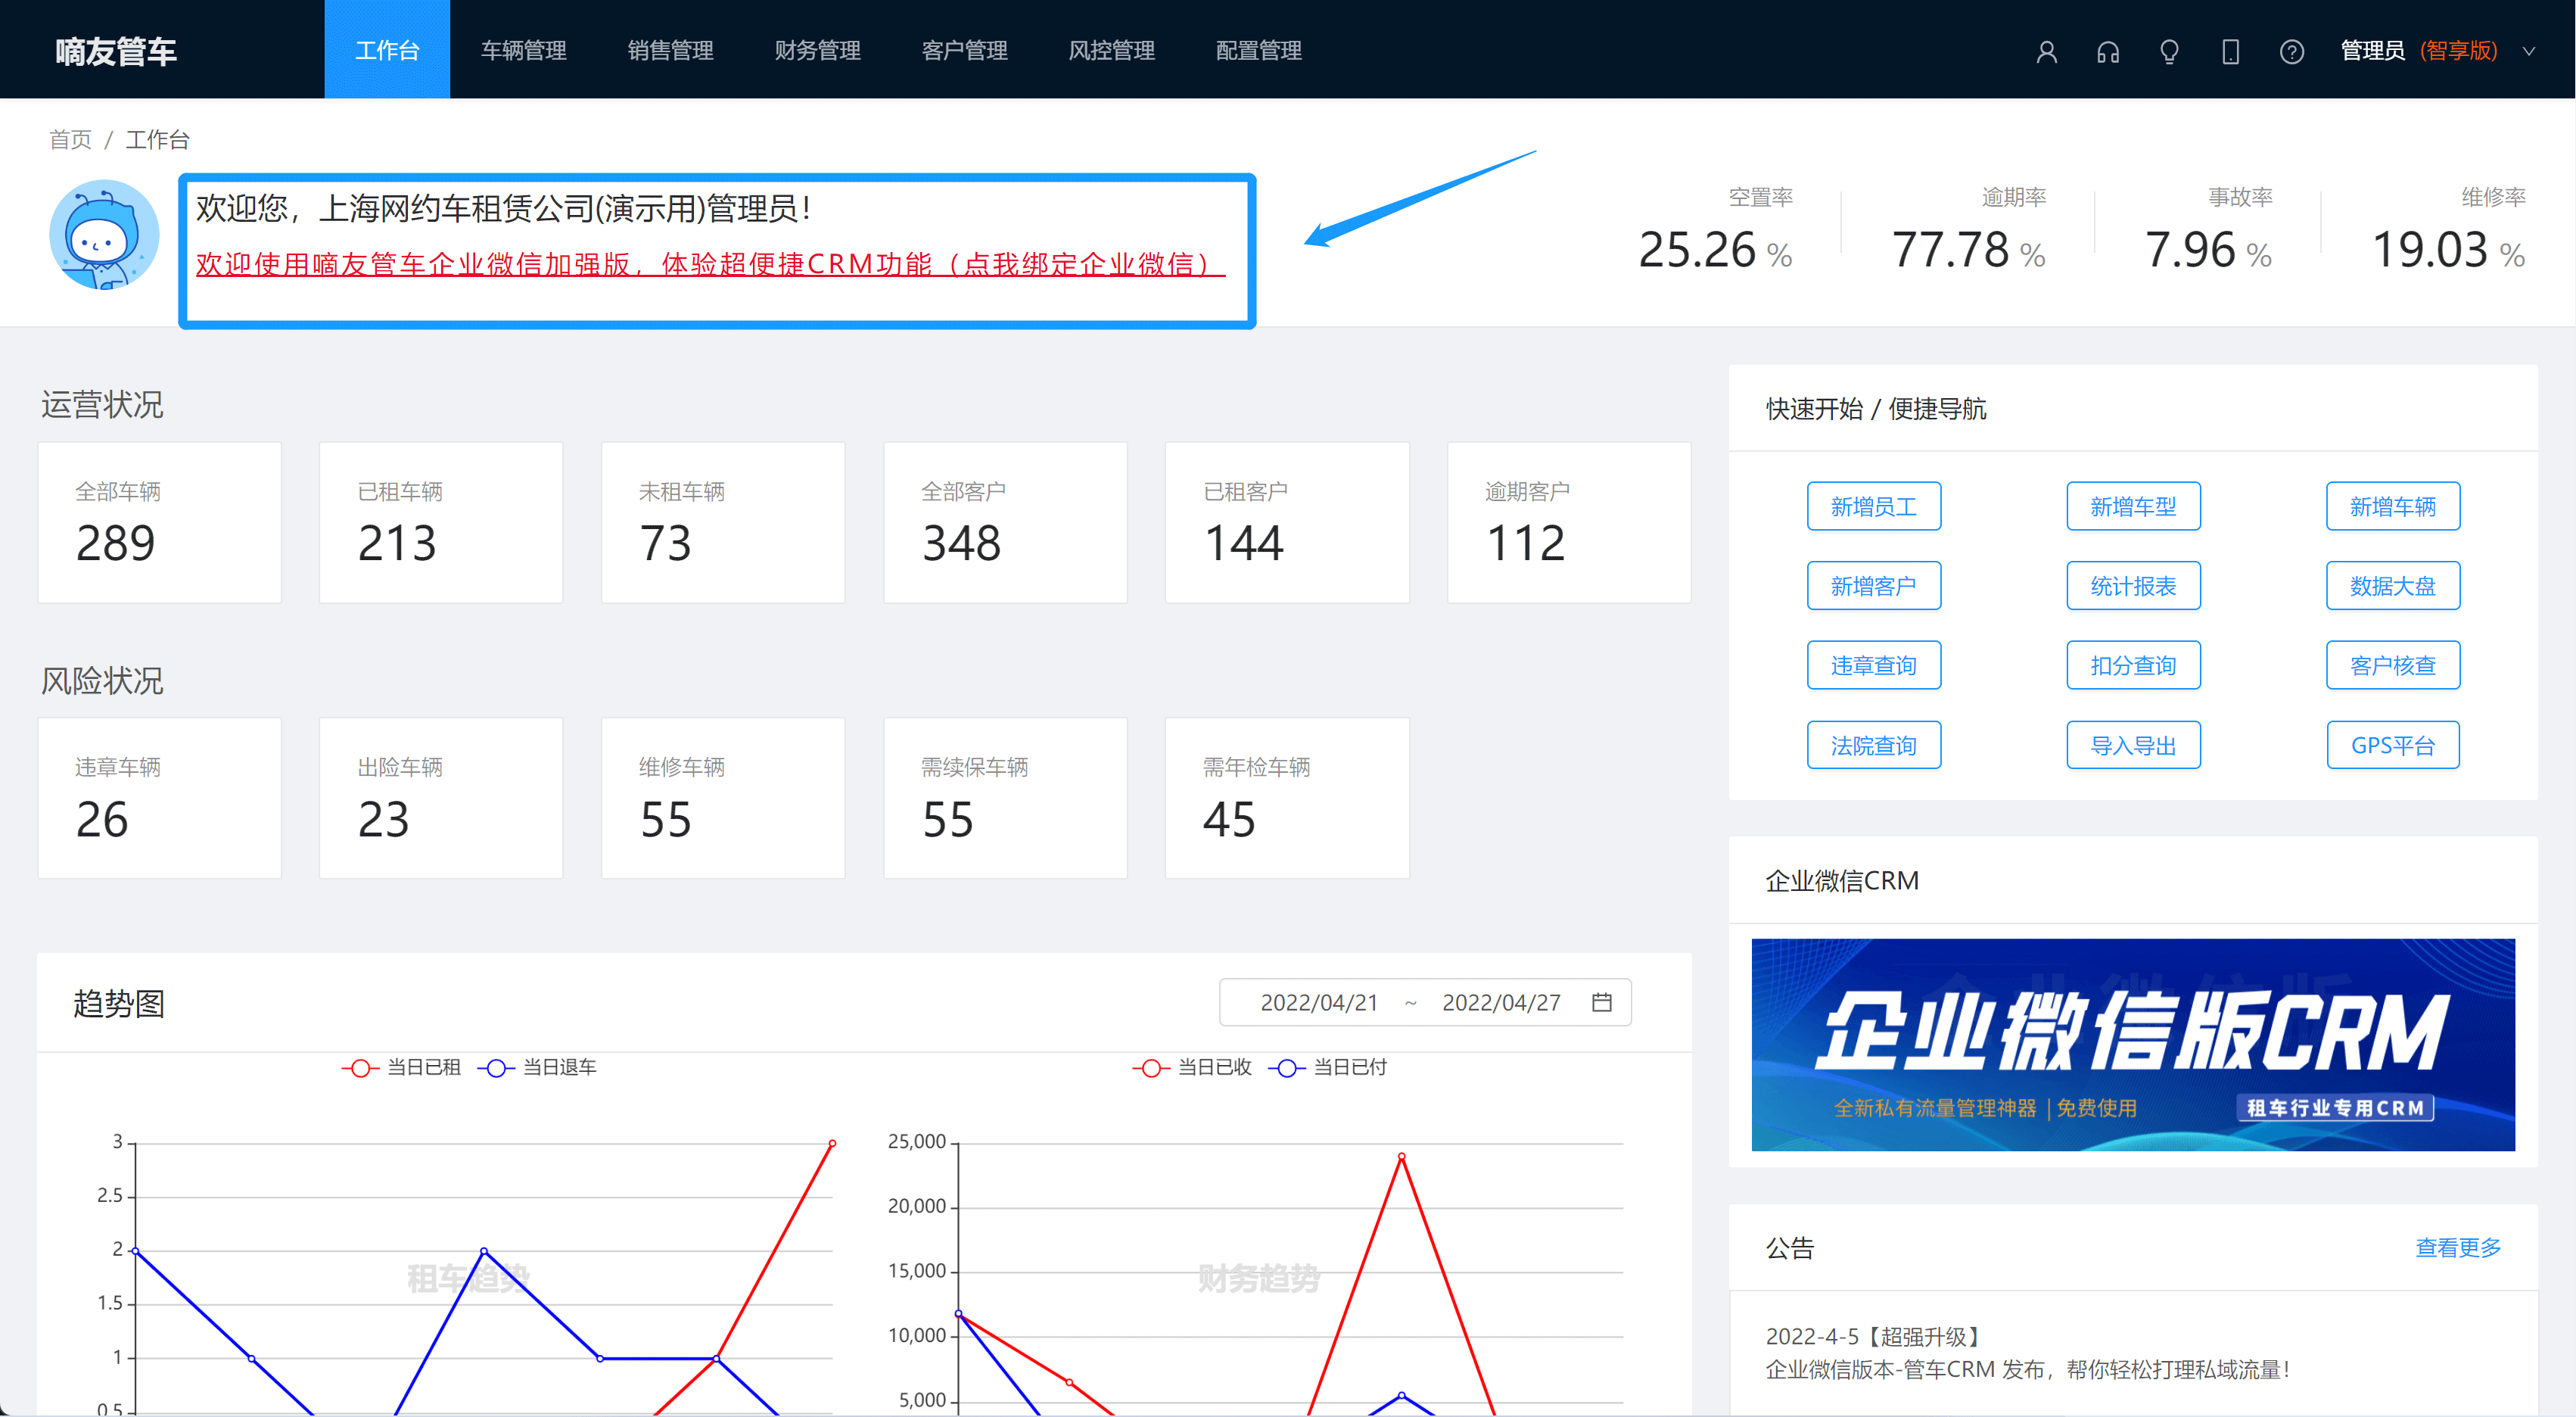Click the 违章查询 button

click(x=1873, y=665)
